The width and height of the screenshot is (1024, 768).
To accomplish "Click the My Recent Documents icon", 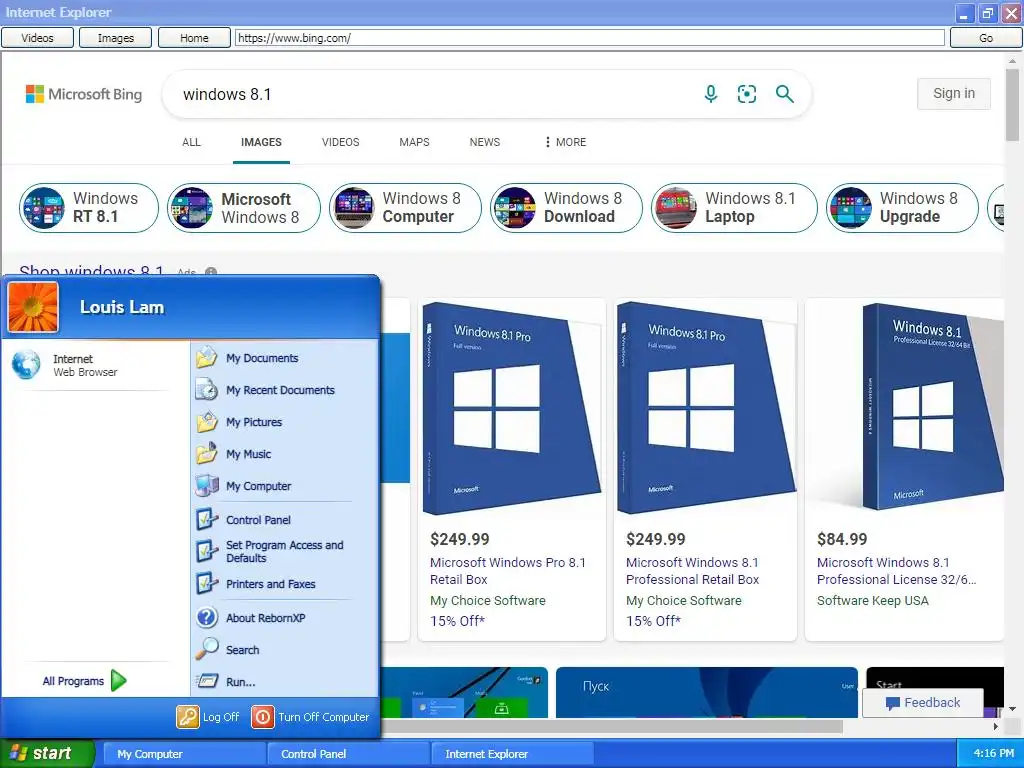I will pos(207,390).
